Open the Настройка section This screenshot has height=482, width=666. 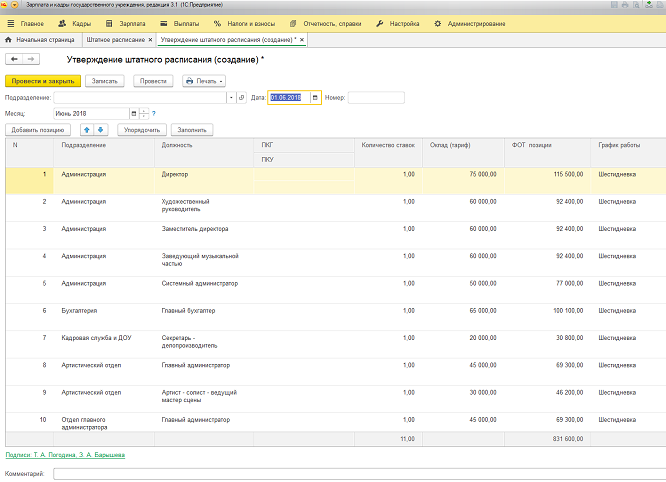(398, 24)
